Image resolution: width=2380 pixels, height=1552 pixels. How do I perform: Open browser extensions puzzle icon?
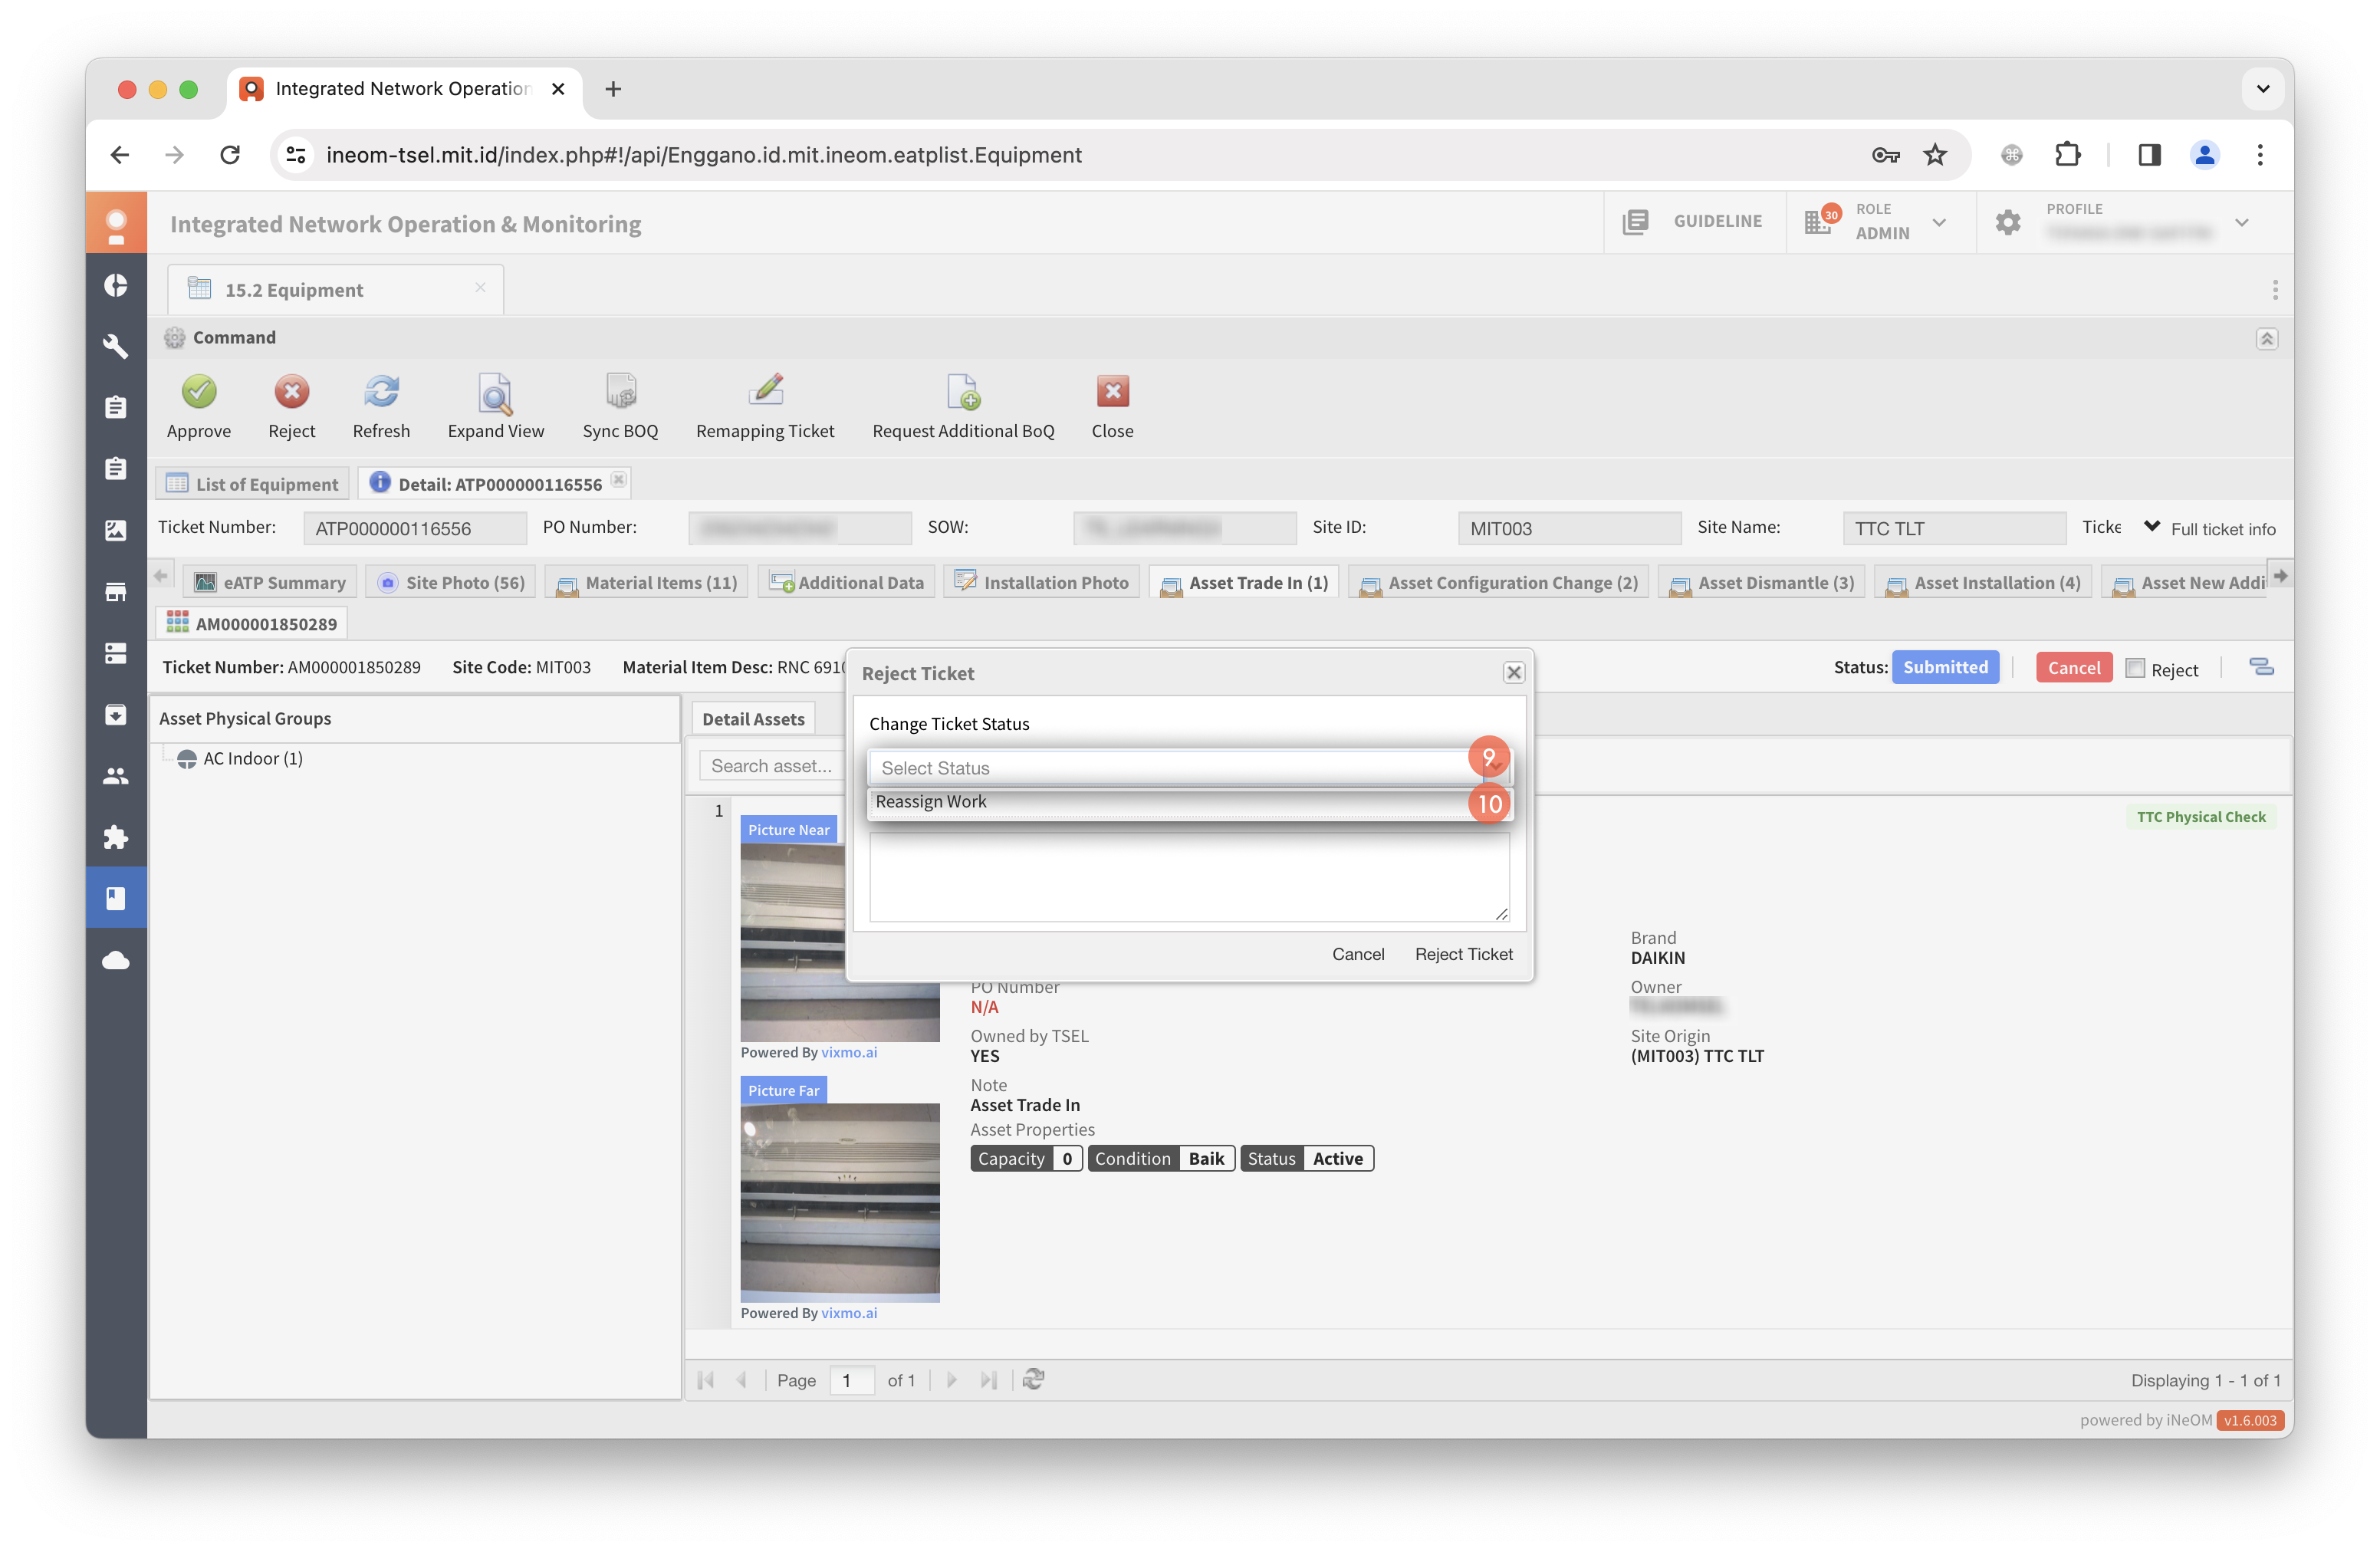click(x=2068, y=154)
